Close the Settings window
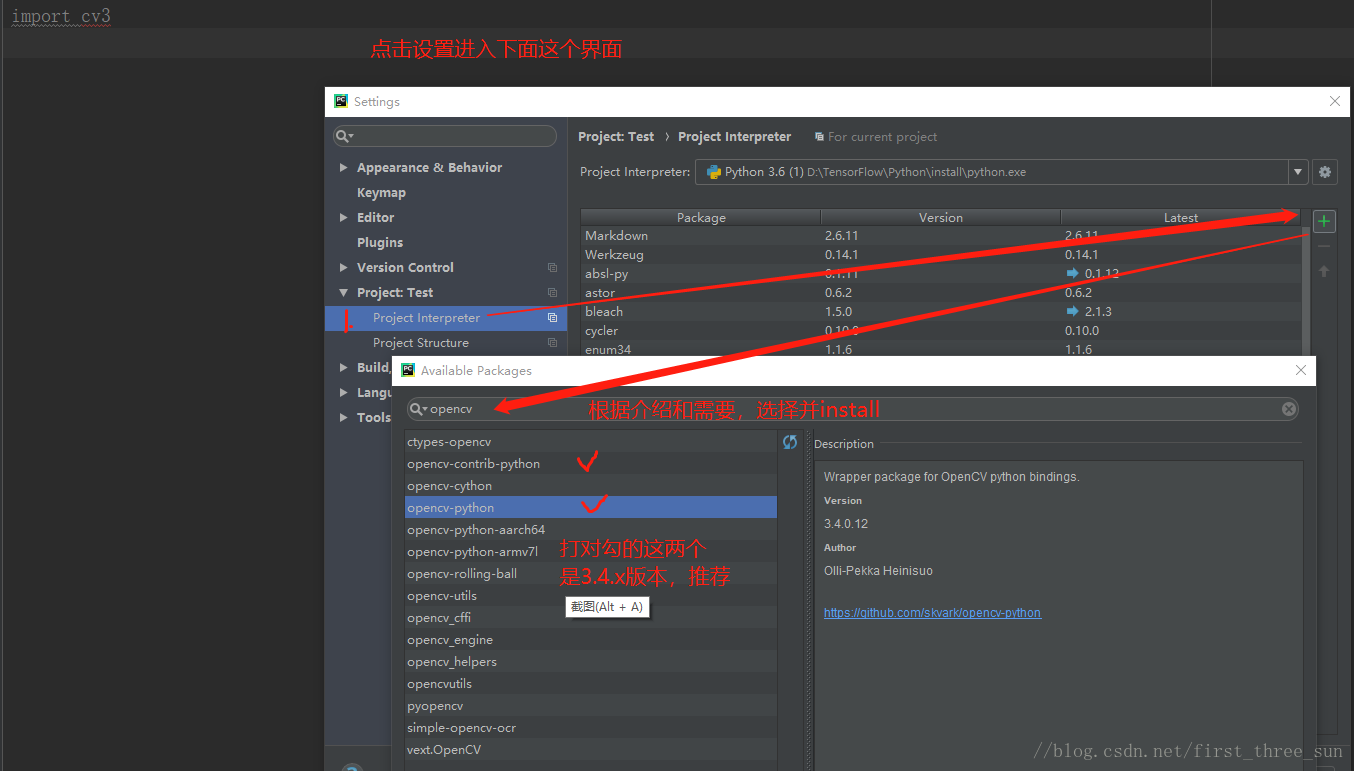This screenshot has height=771, width=1354. [1334, 101]
